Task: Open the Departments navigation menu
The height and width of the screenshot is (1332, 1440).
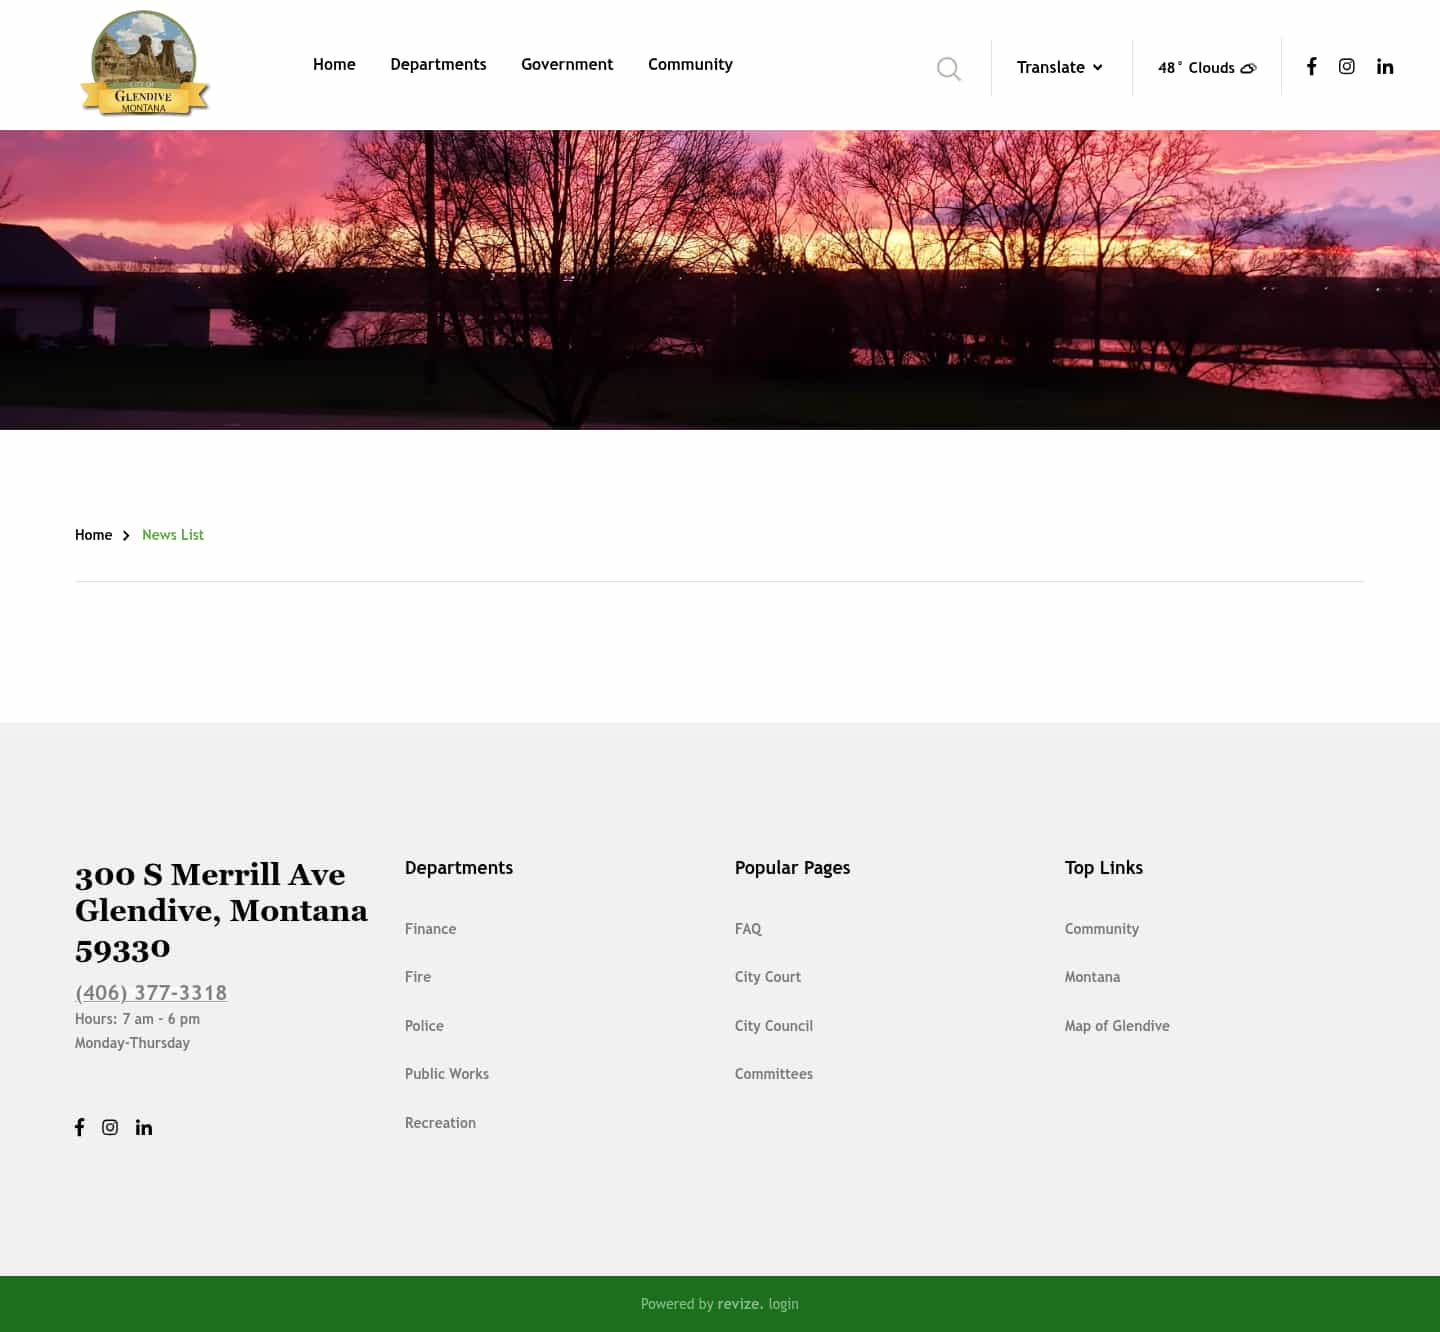Action: 438,64
